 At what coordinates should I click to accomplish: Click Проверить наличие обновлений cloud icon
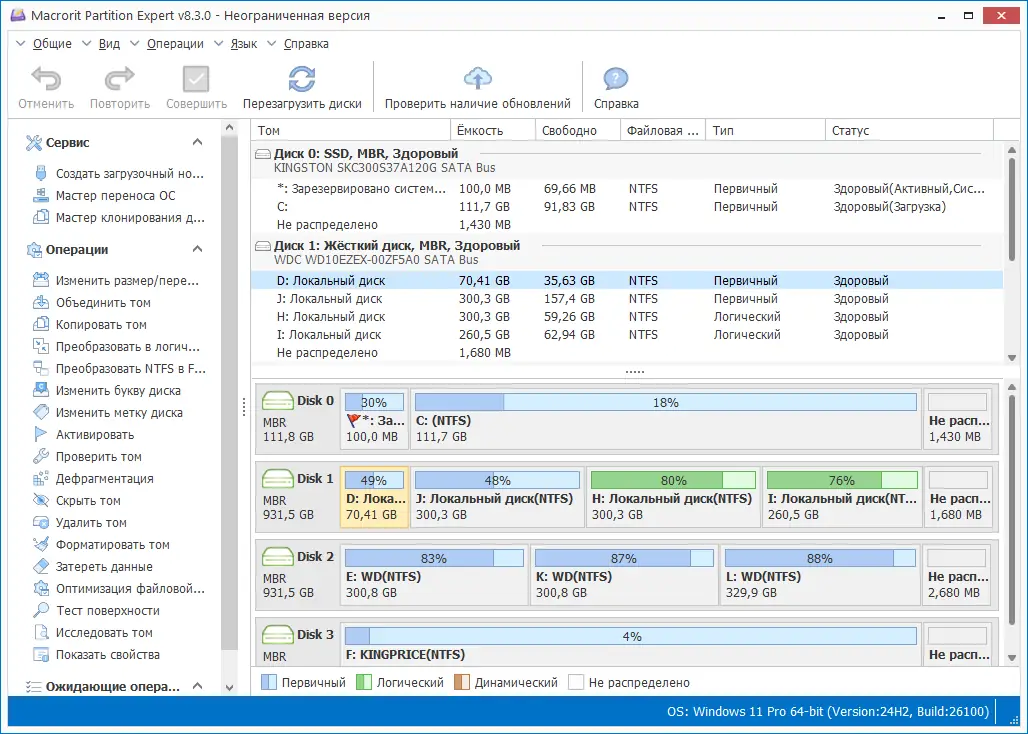click(x=478, y=80)
